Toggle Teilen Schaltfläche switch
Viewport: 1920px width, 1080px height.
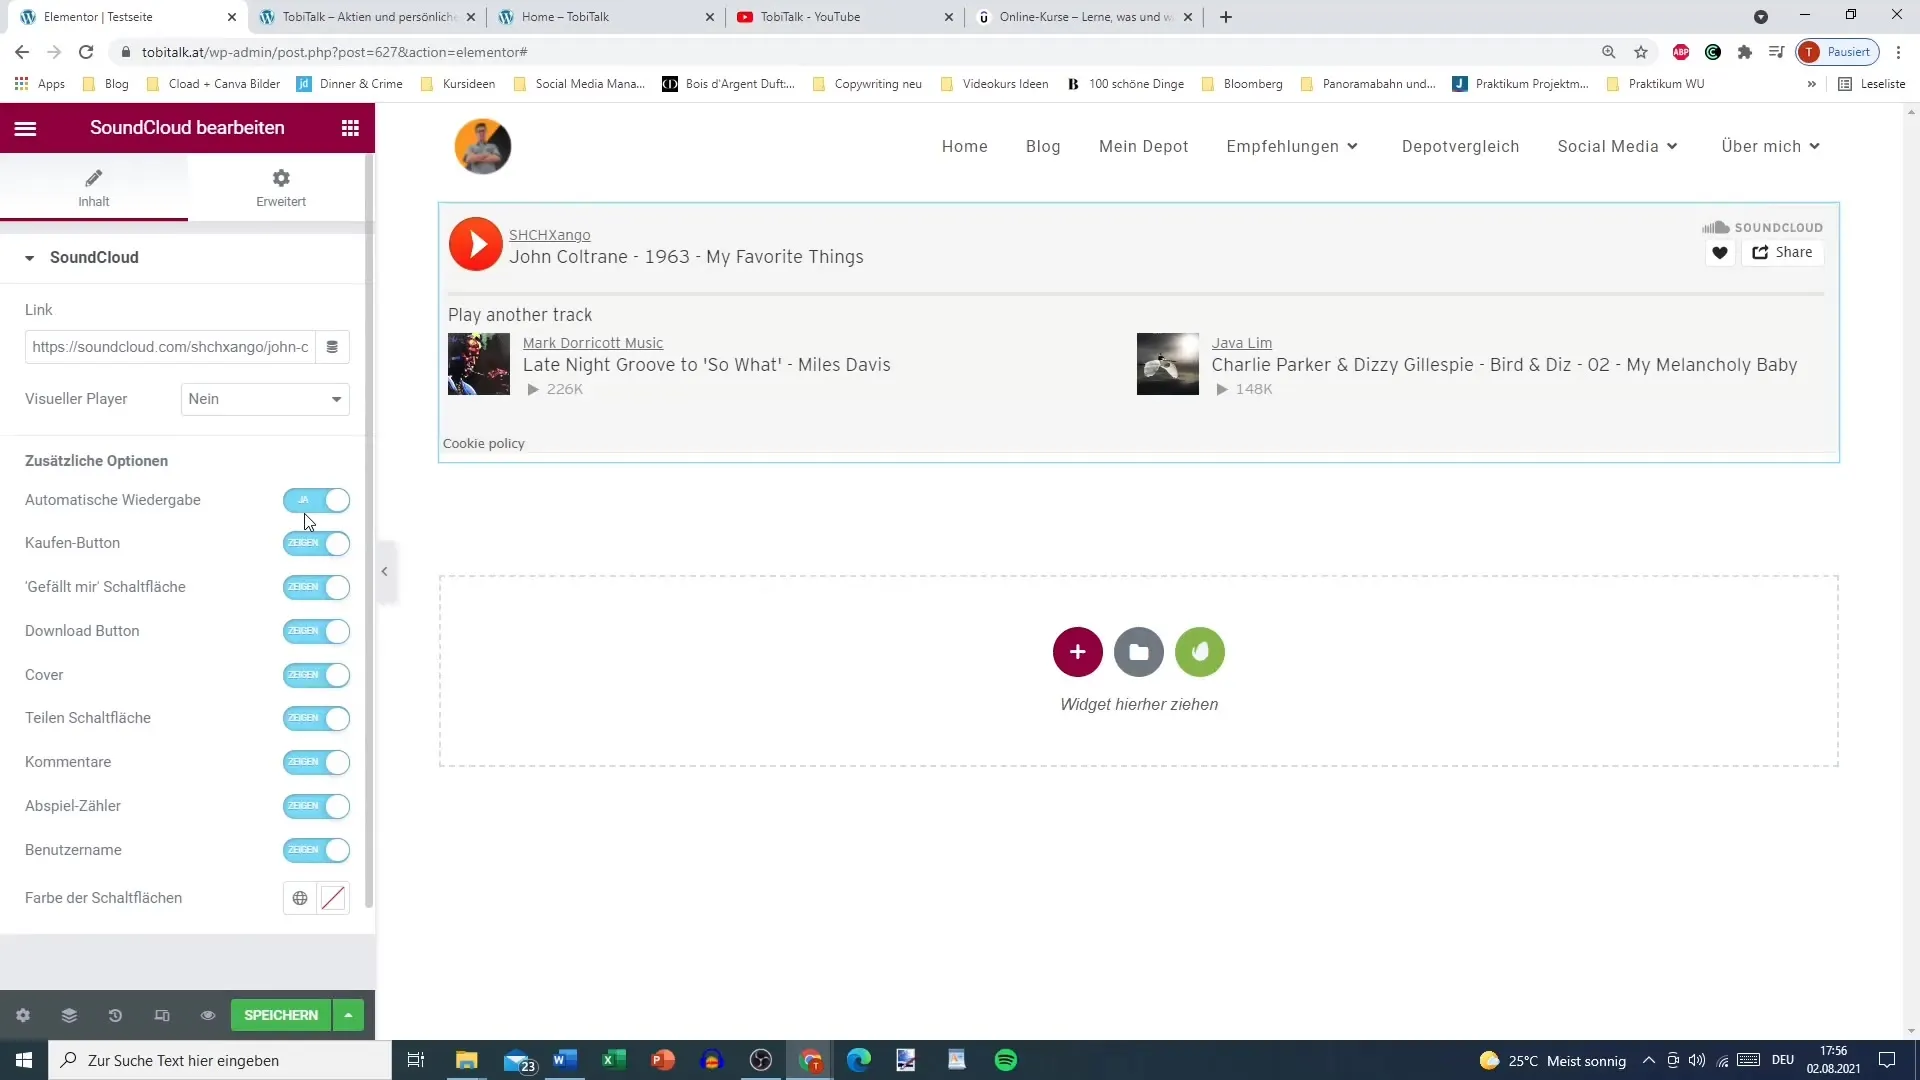pyautogui.click(x=316, y=718)
